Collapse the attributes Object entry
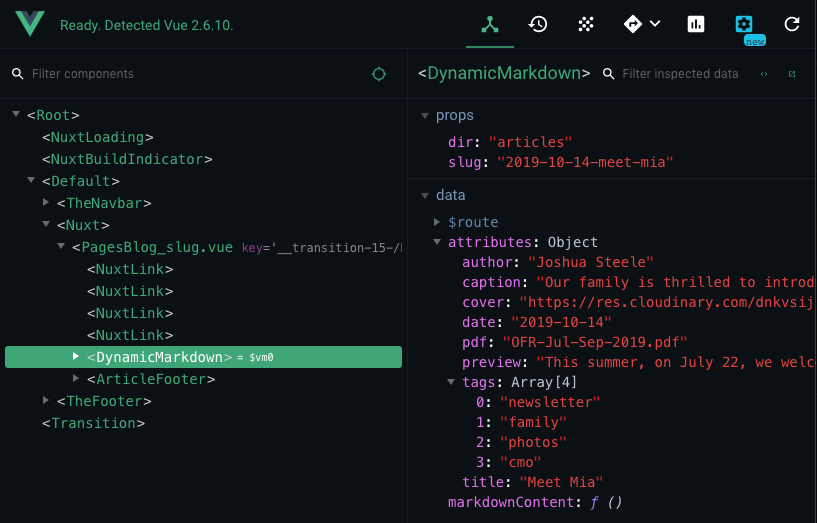Viewport: 817px width, 523px height. coord(438,242)
